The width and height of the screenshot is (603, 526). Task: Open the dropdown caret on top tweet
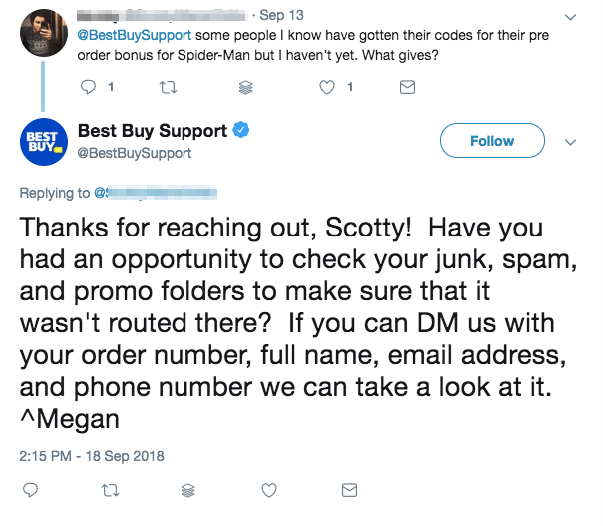(570, 18)
